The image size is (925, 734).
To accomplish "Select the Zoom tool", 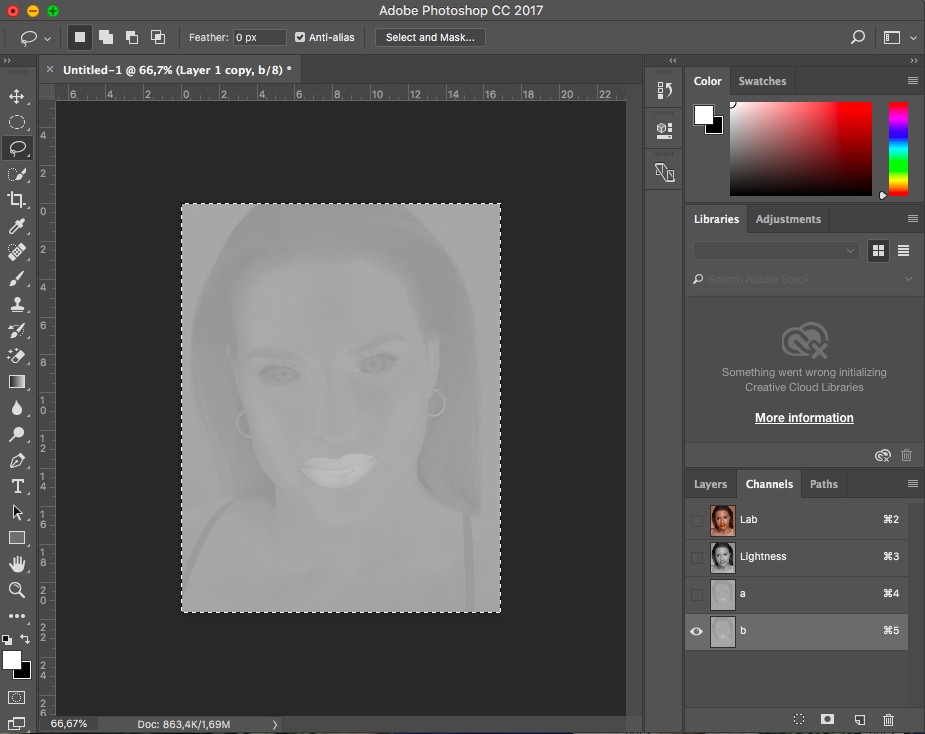I will tap(17, 589).
